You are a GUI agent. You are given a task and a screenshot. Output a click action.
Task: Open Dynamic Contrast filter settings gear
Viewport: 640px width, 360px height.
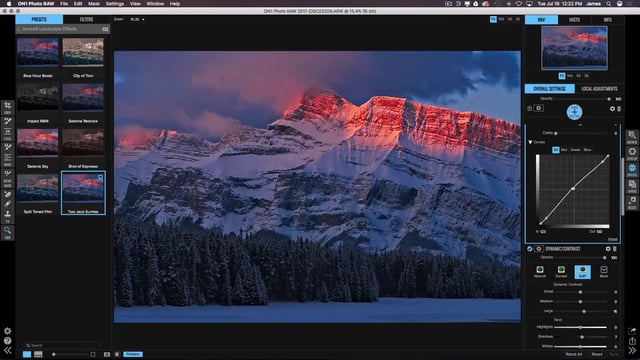(x=608, y=249)
